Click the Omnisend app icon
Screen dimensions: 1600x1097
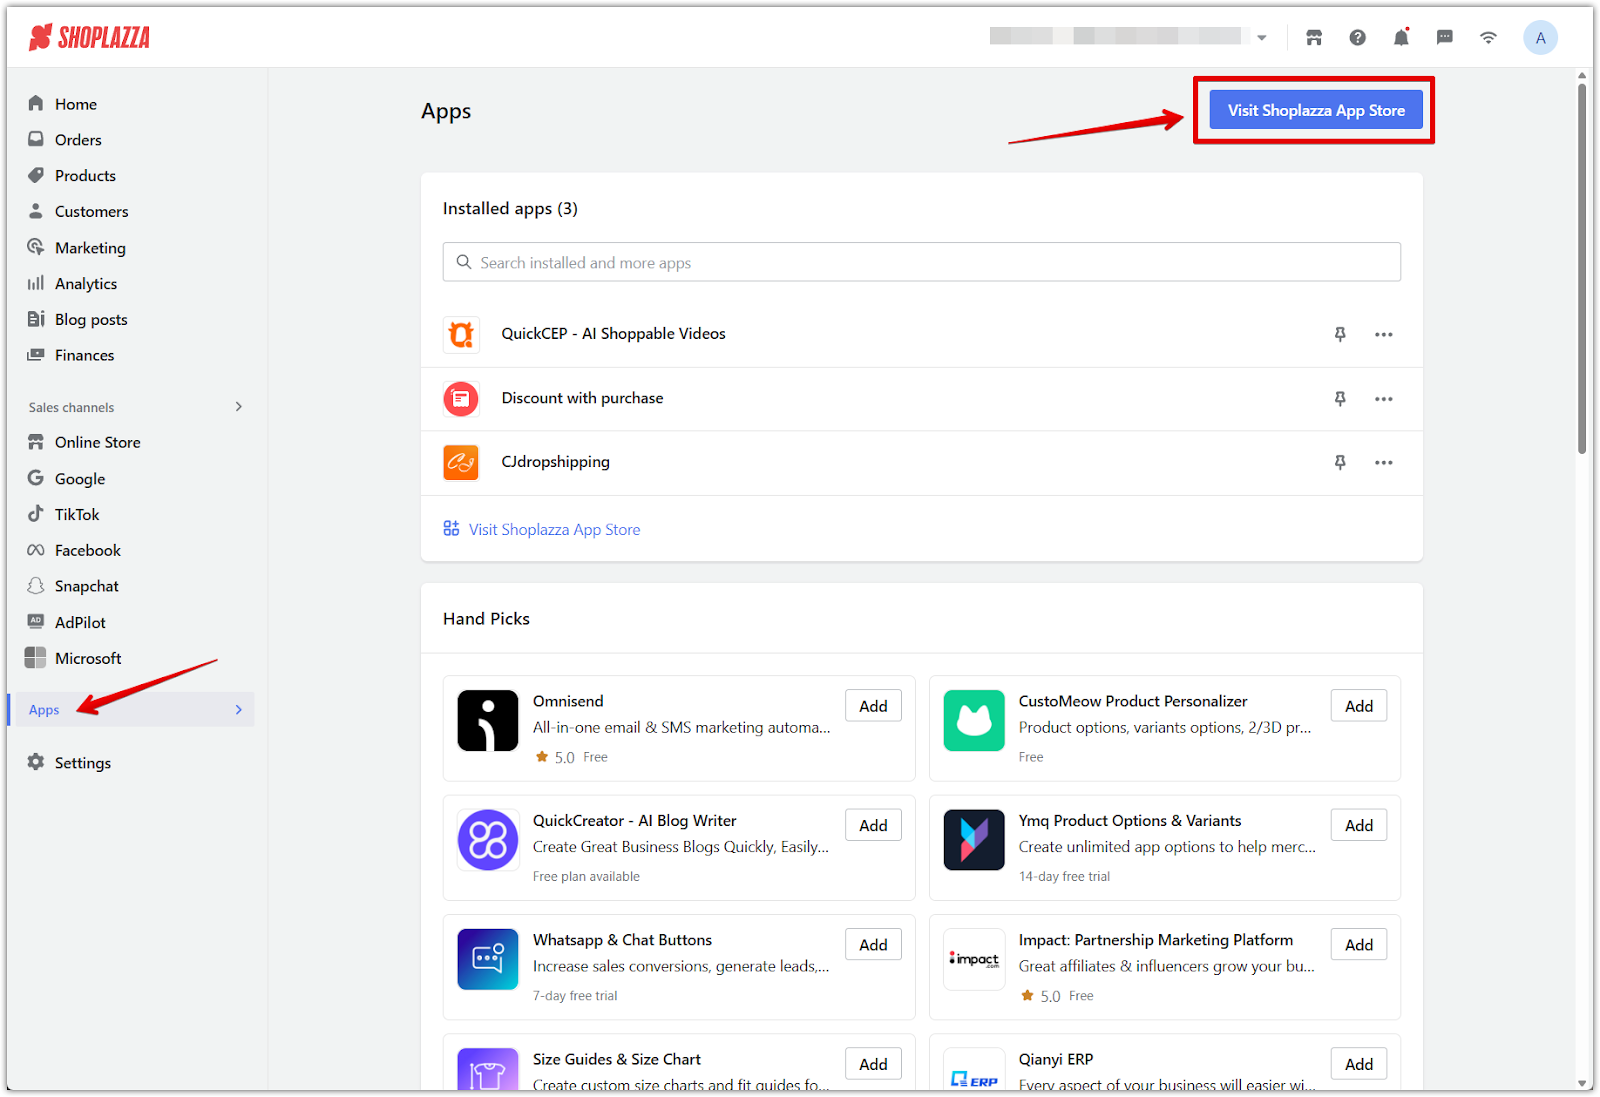[x=488, y=720]
